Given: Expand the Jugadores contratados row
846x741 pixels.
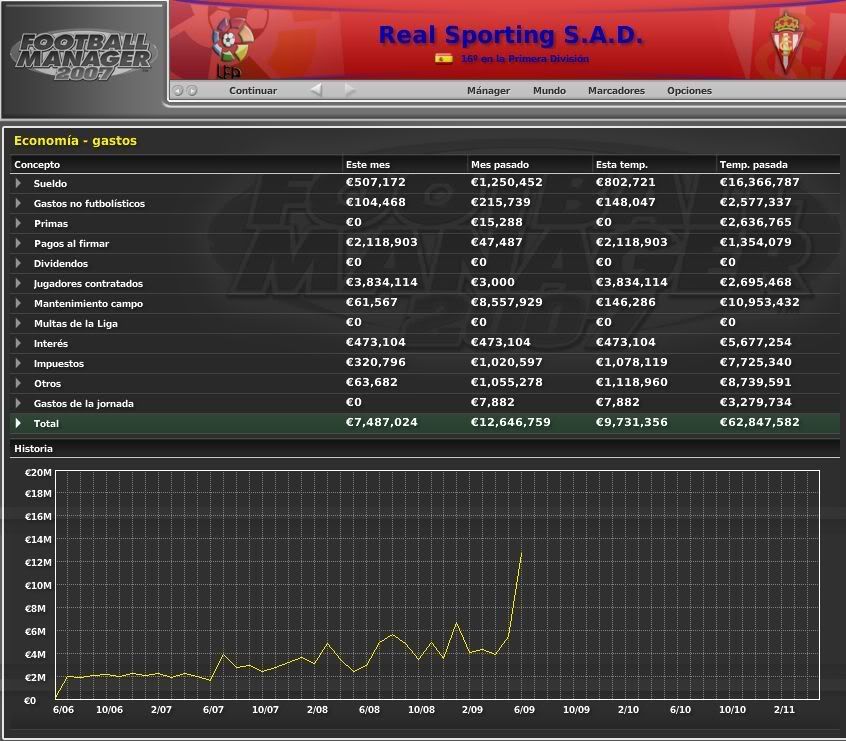Looking at the screenshot, I should pos(18,283).
